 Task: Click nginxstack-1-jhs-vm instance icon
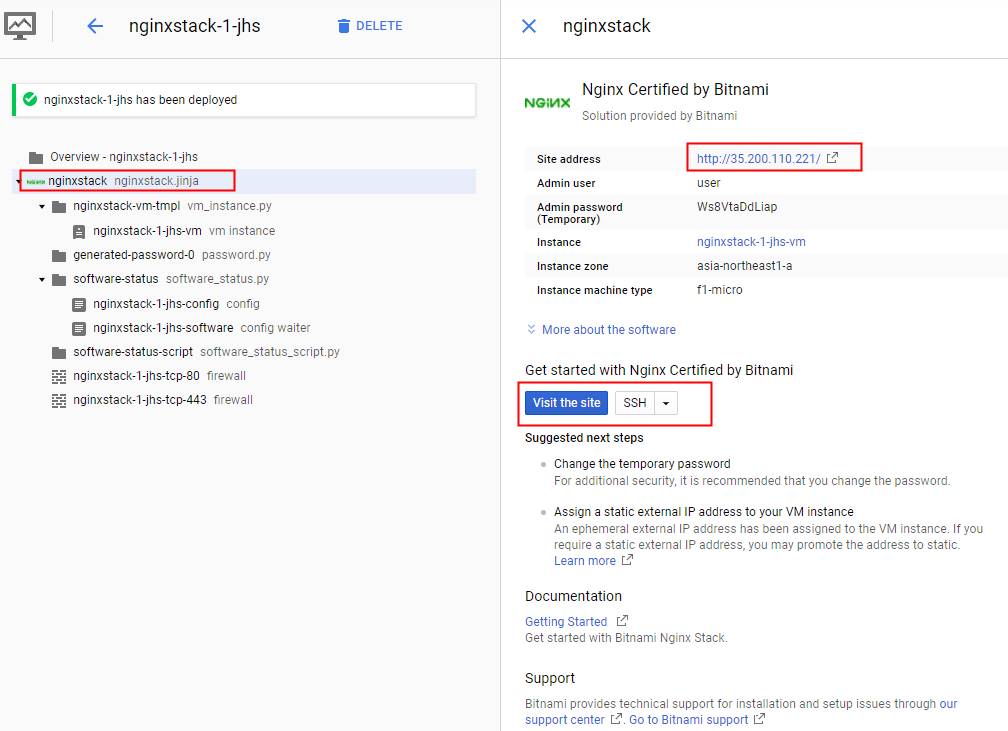pyautogui.click(x=79, y=231)
